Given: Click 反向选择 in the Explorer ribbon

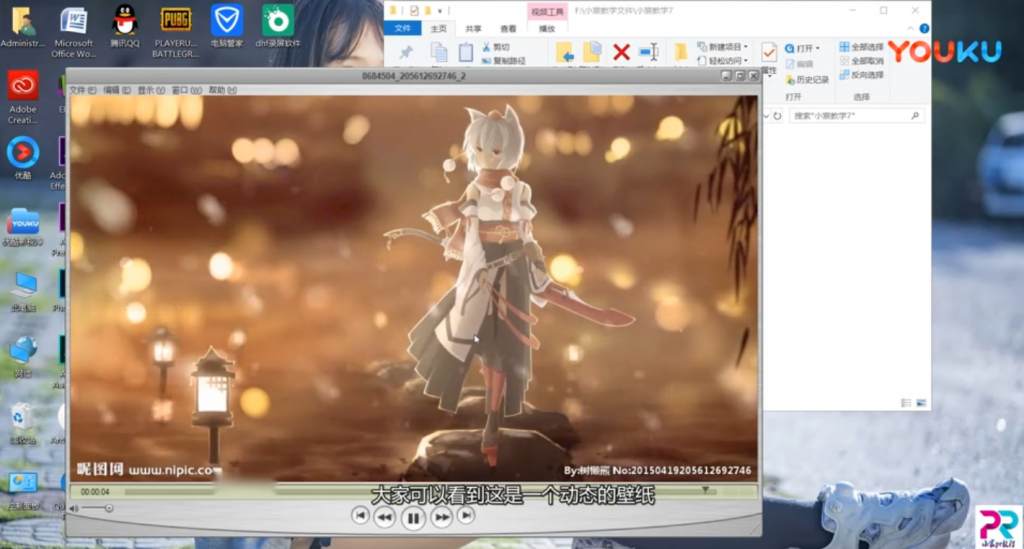Looking at the screenshot, I should [x=861, y=74].
